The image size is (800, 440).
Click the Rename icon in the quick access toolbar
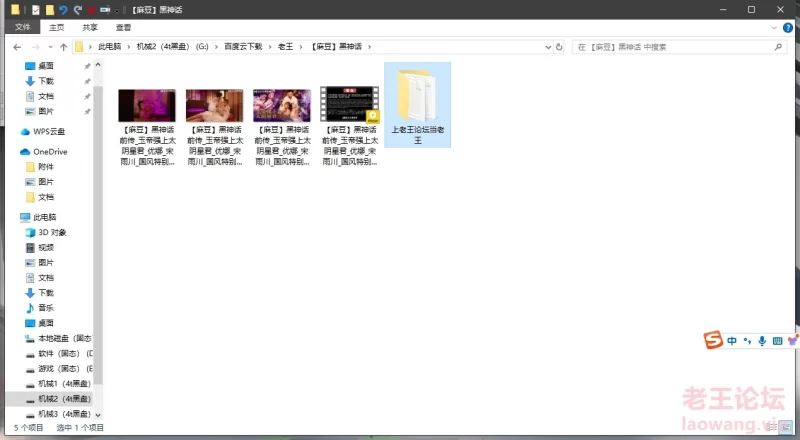coord(105,10)
